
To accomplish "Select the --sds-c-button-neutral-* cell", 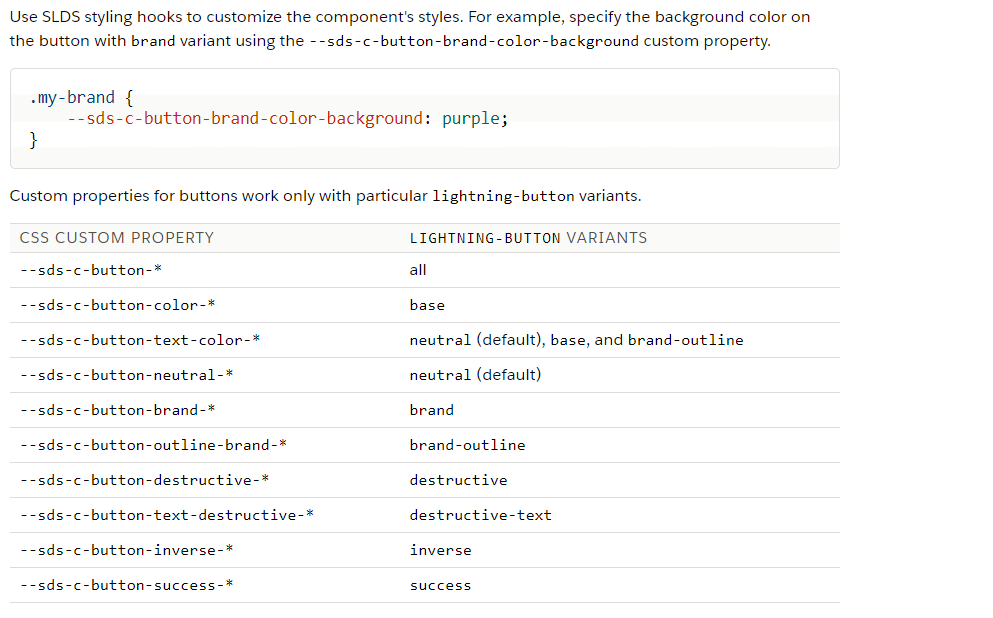I will [126, 375].
